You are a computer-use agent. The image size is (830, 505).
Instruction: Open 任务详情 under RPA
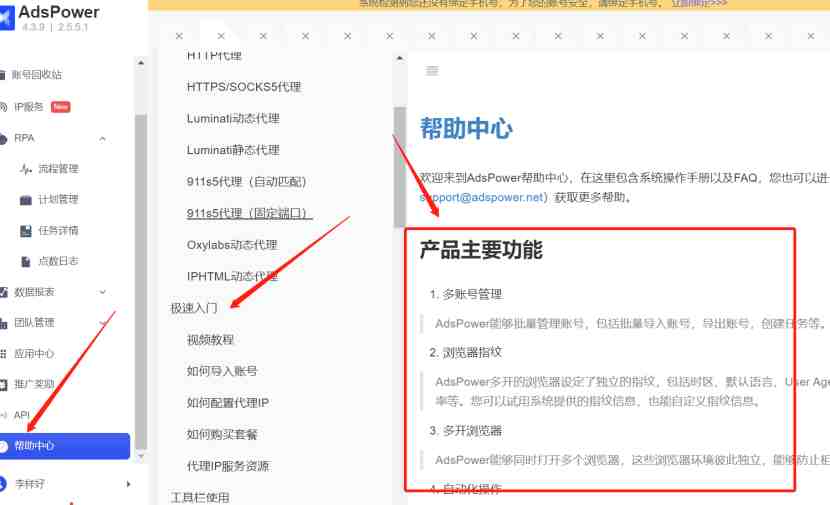[x=58, y=230]
